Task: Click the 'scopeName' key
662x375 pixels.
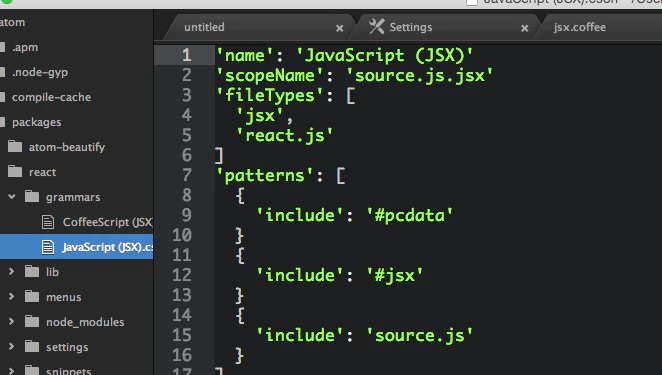Action: point(270,76)
